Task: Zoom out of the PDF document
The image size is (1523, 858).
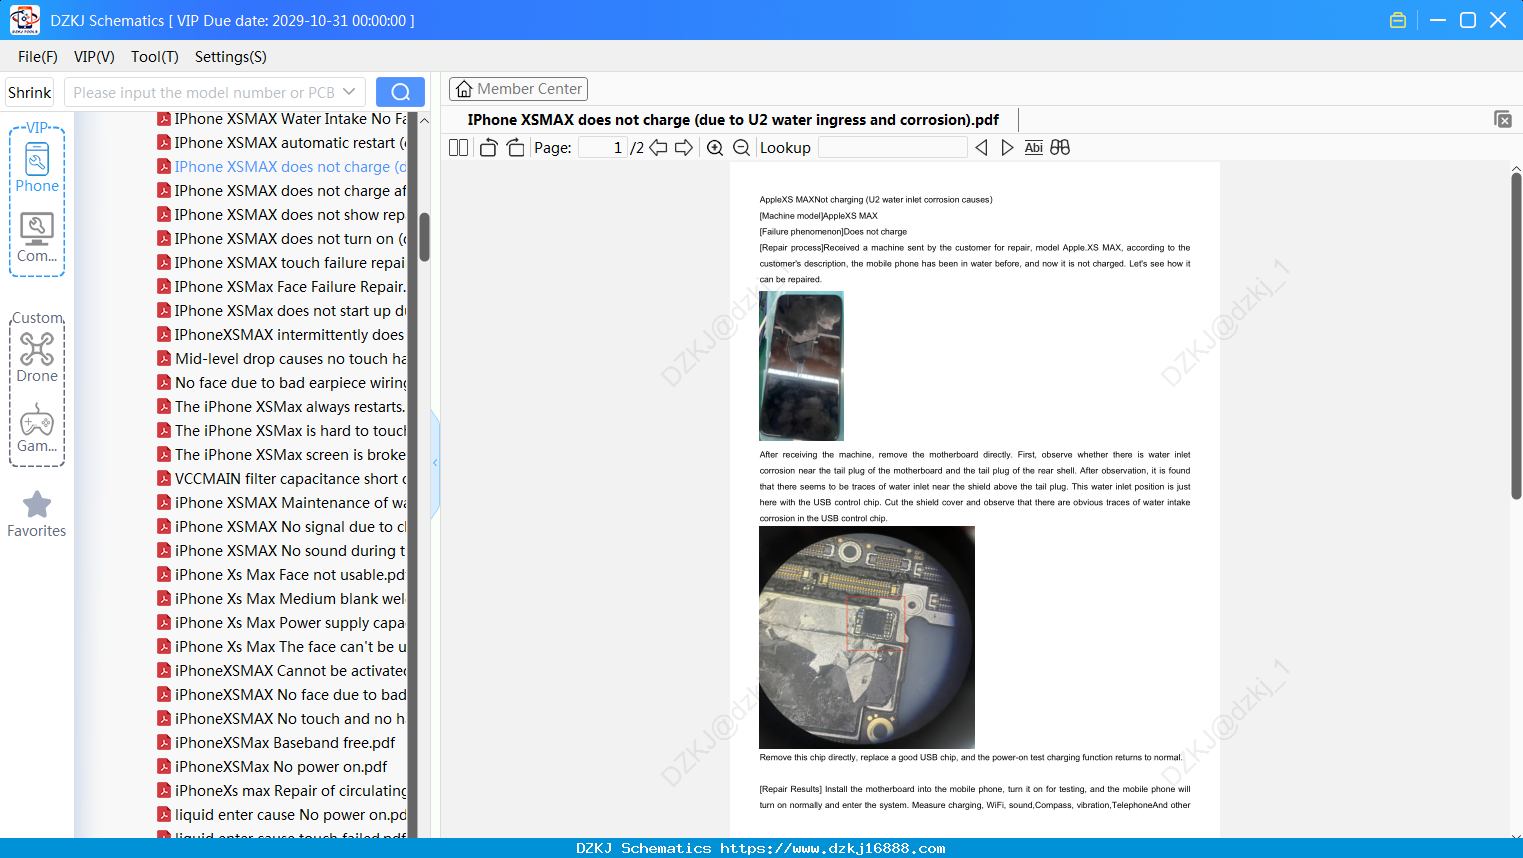Action: click(x=741, y=148)
